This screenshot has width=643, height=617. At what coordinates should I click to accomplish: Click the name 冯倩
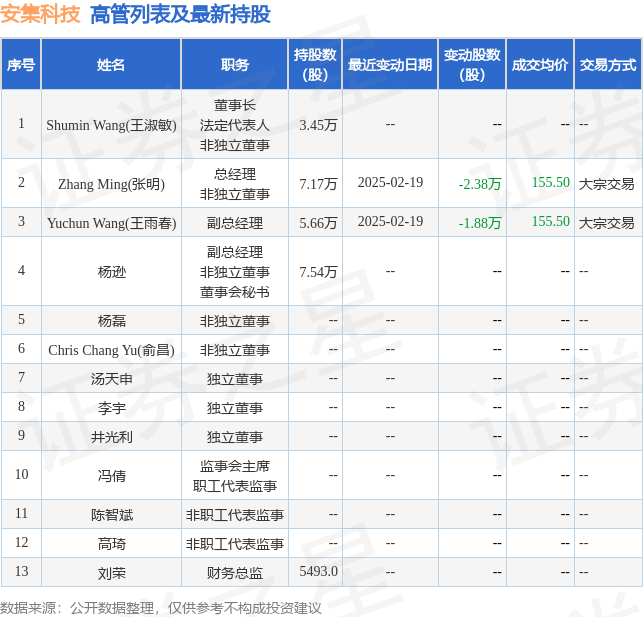pyautogui.click(x=112, y=476)
